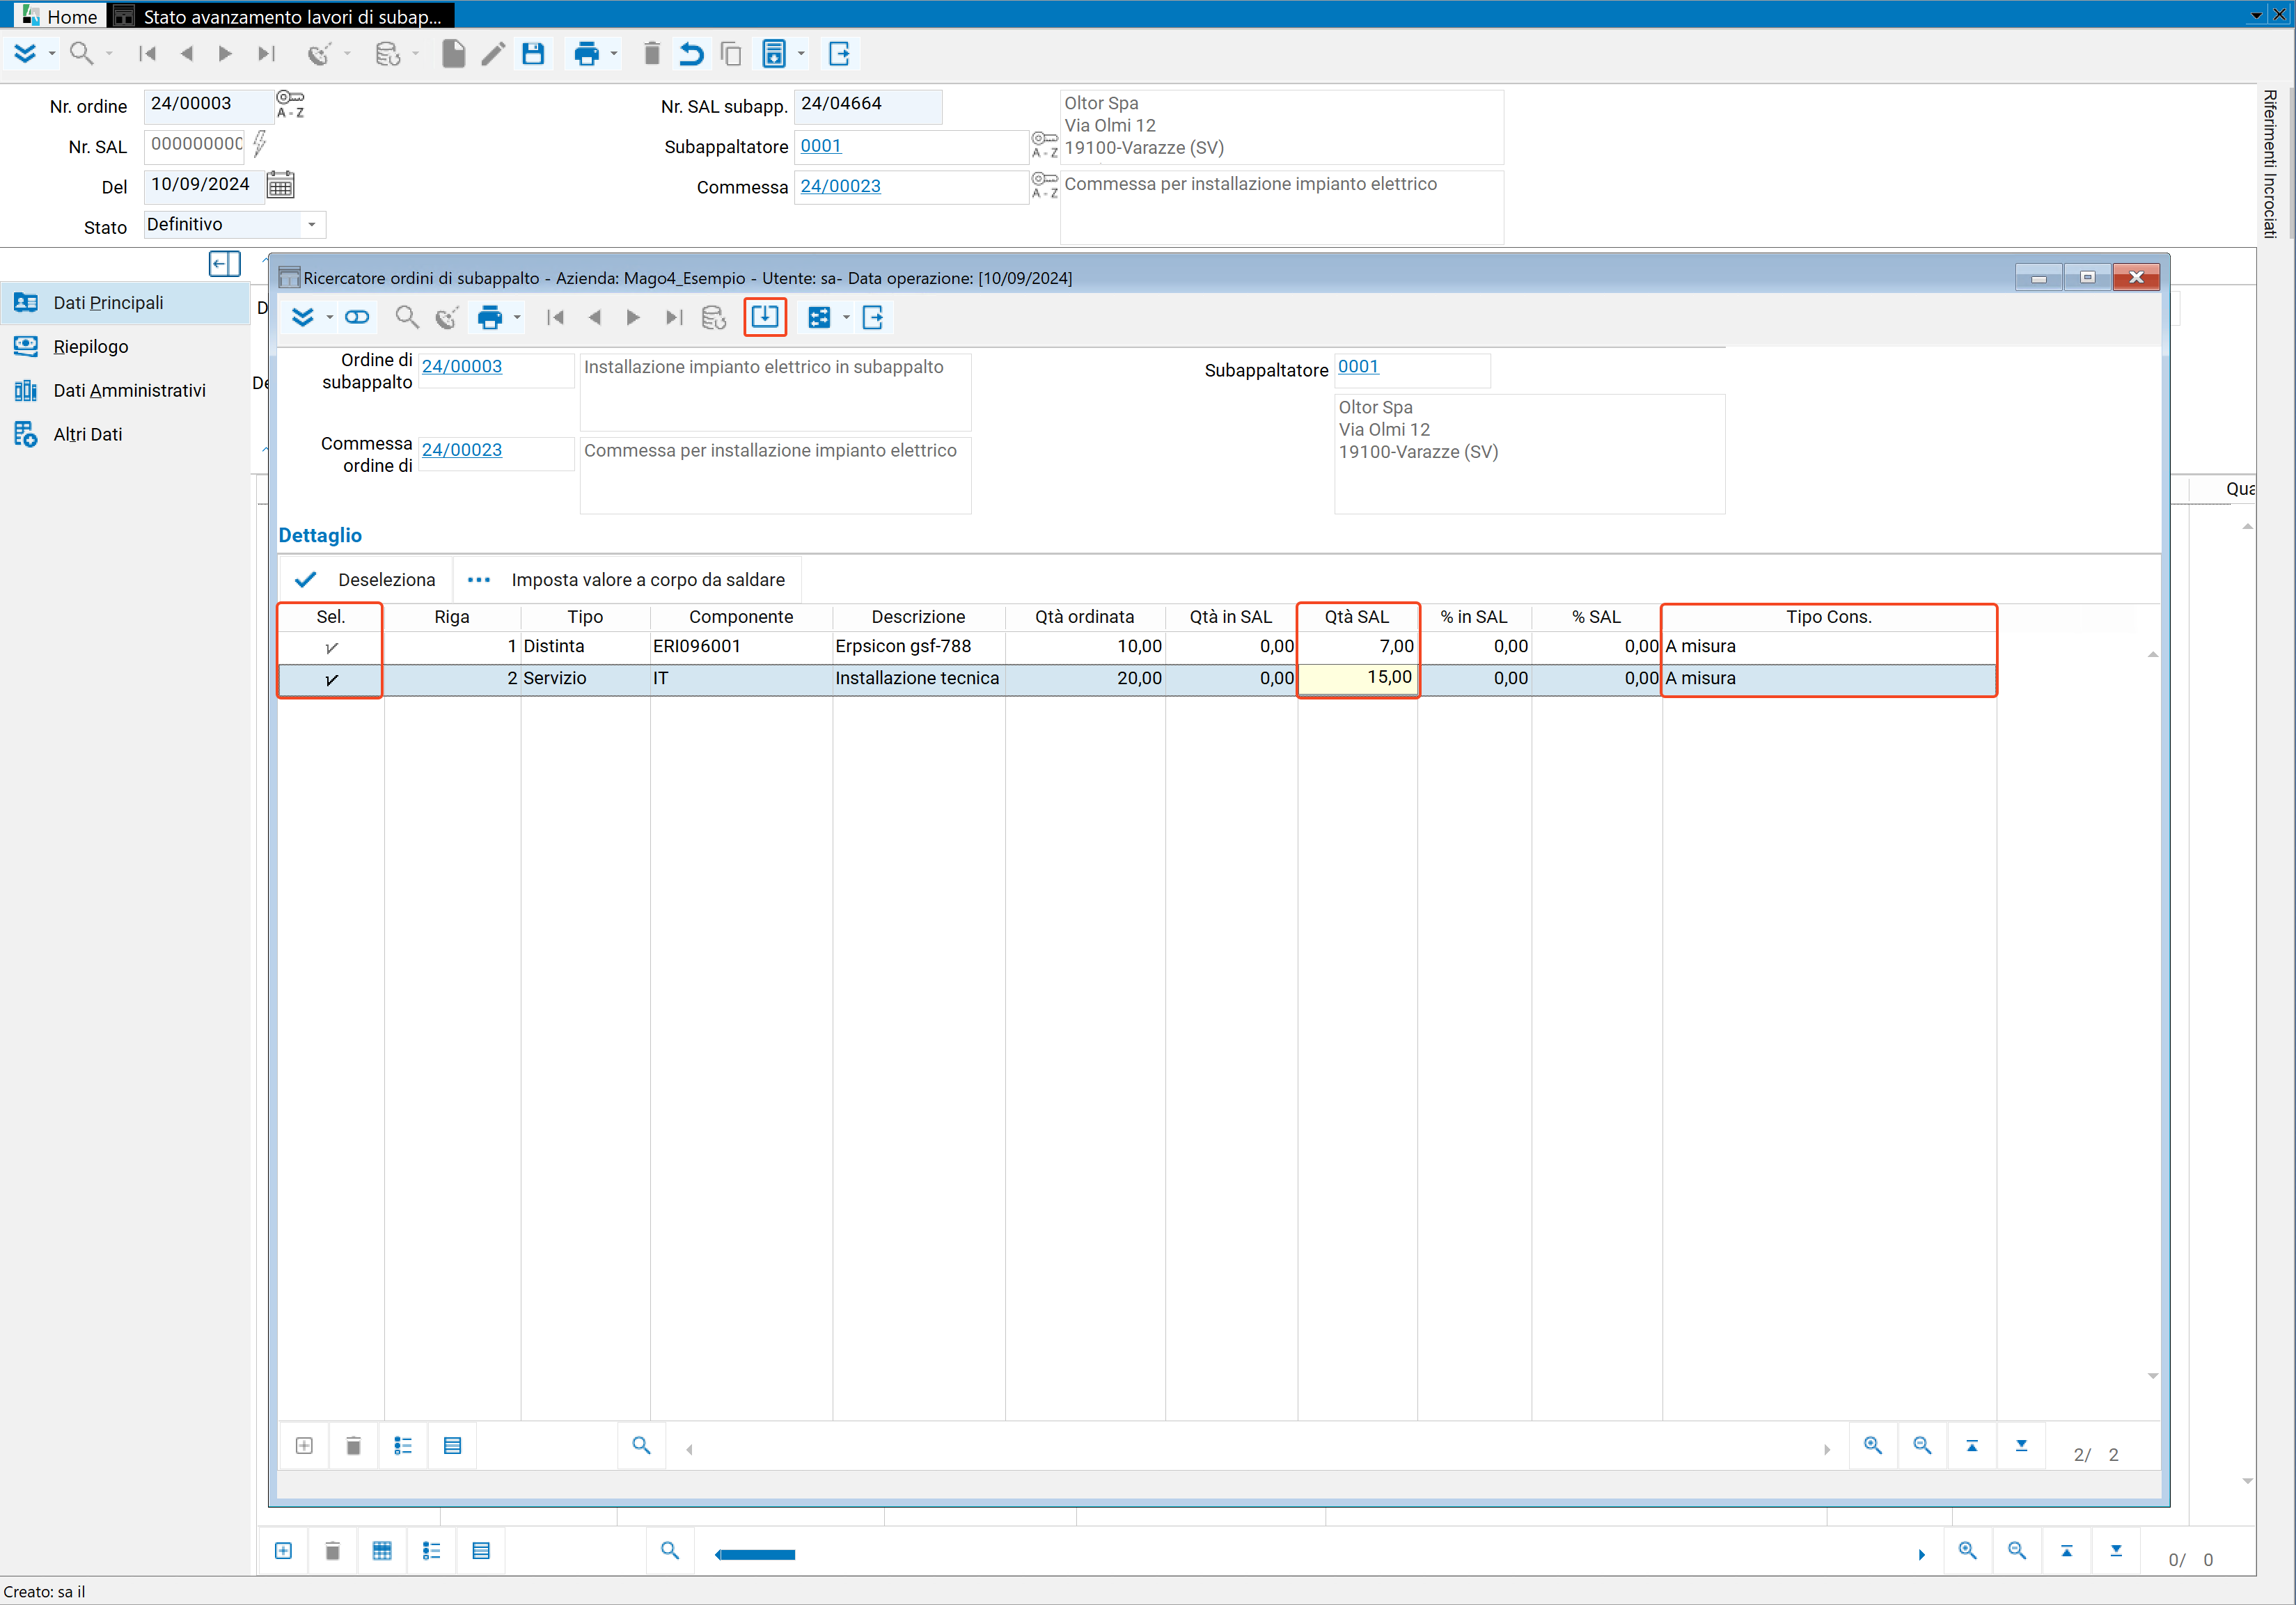Collapse the left navigation panel arrow
This screenshot has height=1605, width=2296.
tap(225, 264)
